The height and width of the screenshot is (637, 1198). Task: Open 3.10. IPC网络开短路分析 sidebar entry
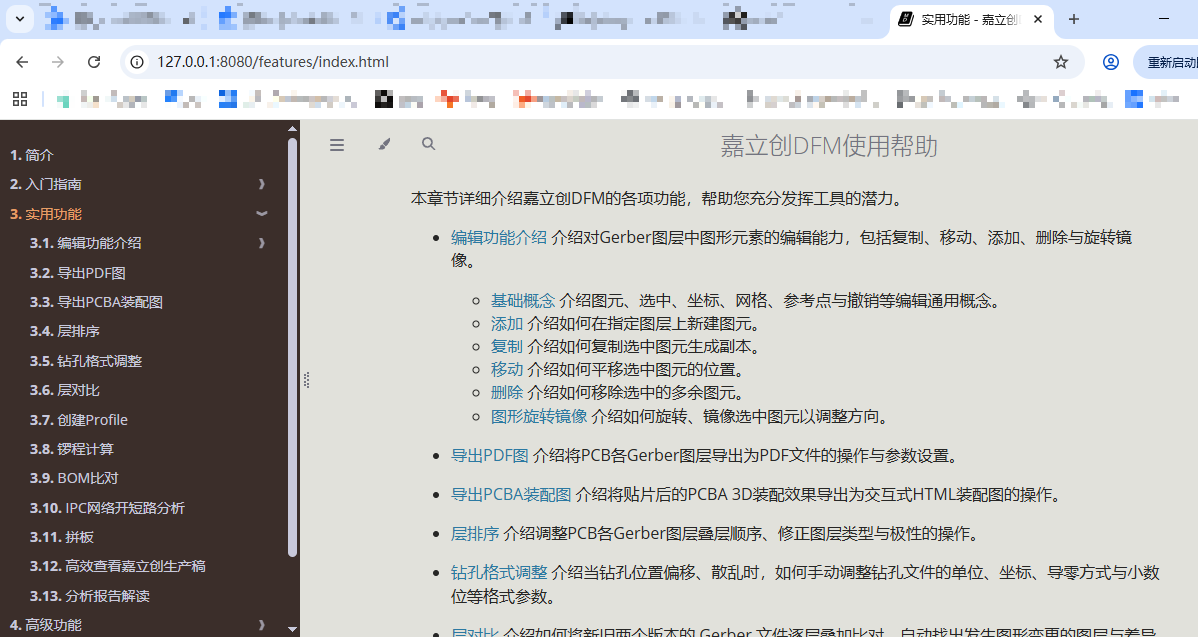pyautogui.click(x=108, y=508)
